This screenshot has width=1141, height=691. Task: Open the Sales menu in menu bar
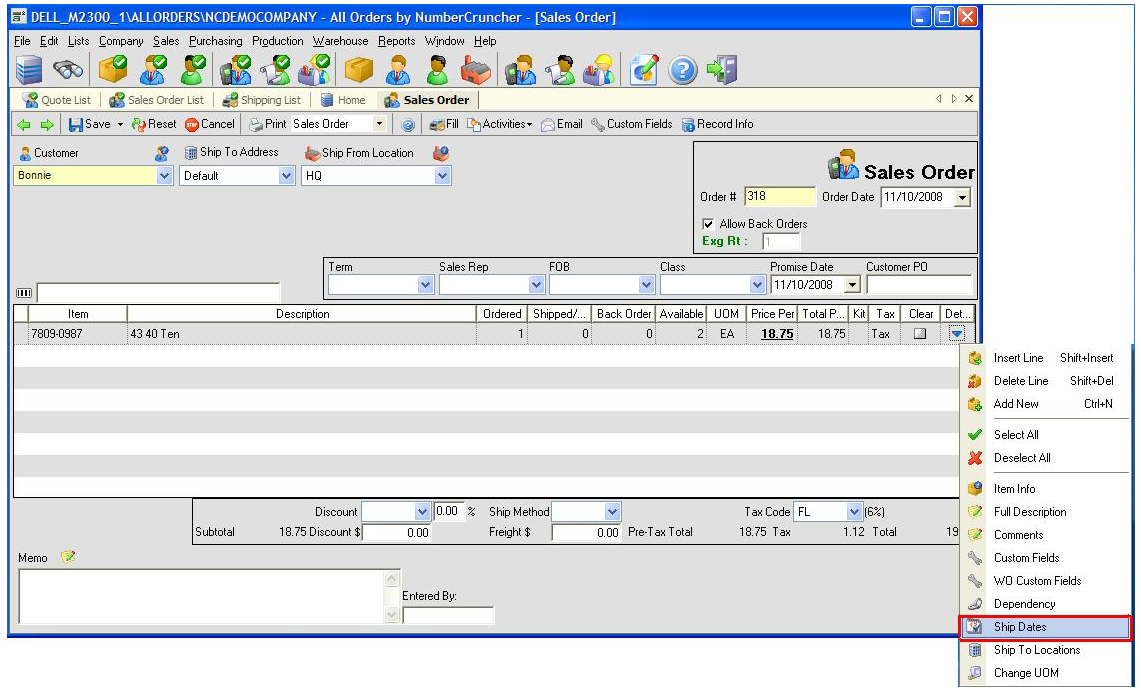click(166, 41)
